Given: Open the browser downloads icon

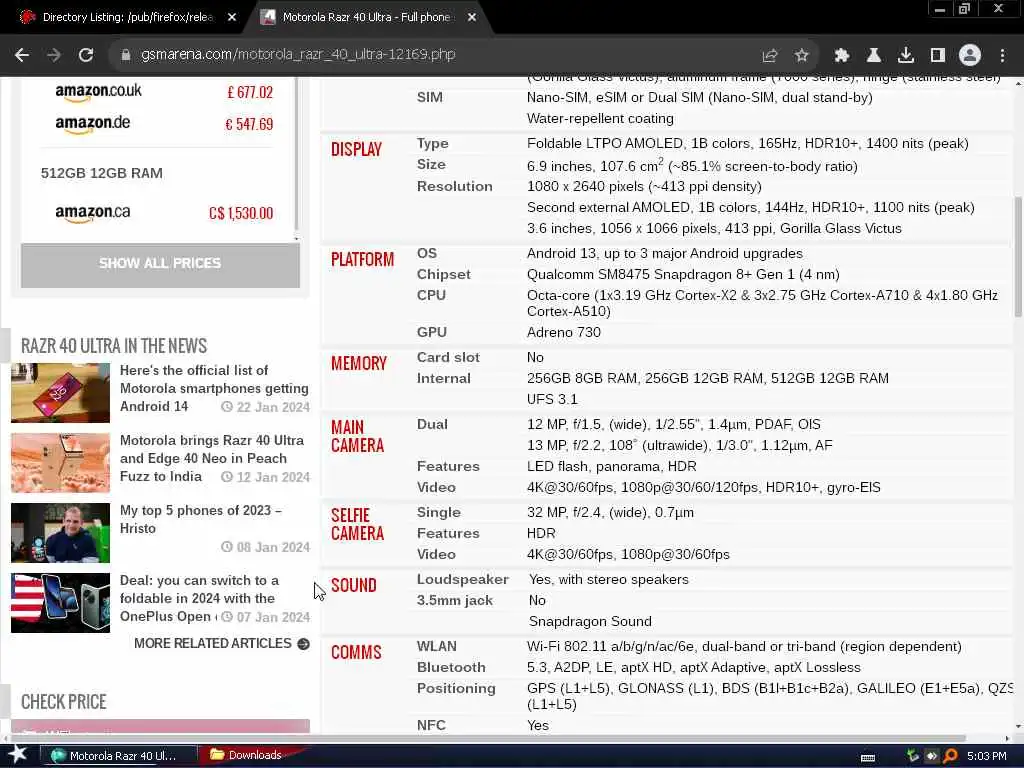Looking at the screenshot, I should (906, 56).
